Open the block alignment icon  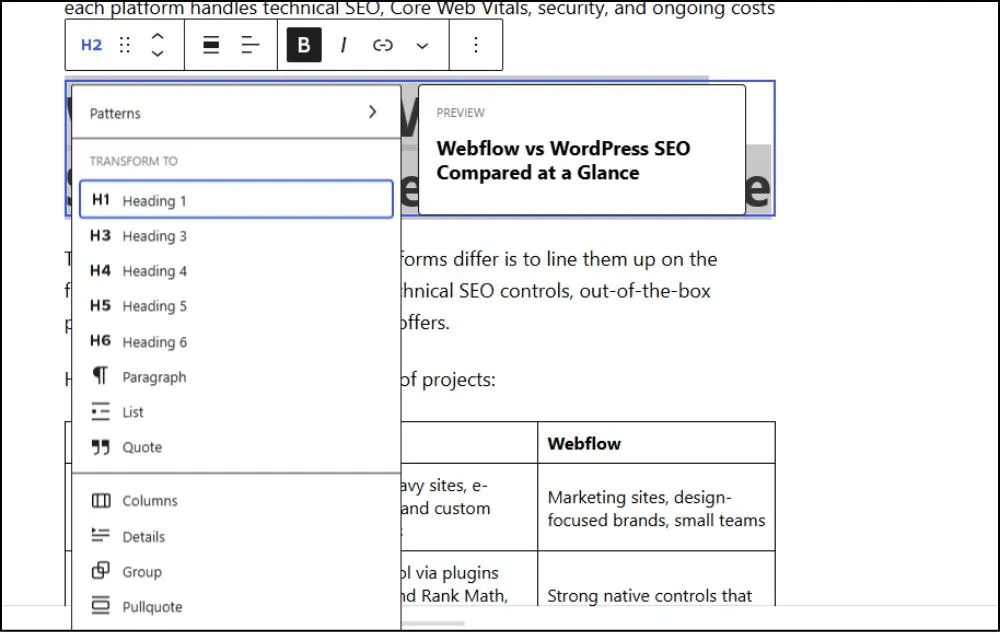tap(211, 45)
